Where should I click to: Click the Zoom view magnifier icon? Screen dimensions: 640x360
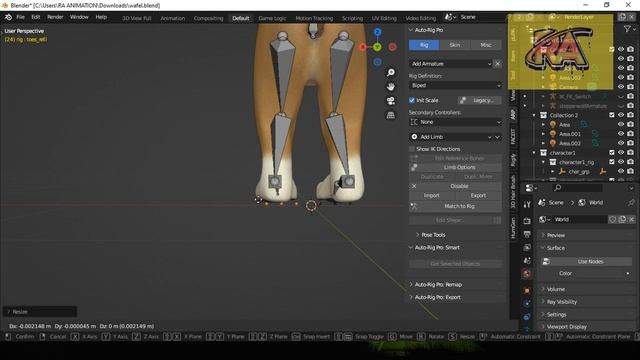pos(391,73)
